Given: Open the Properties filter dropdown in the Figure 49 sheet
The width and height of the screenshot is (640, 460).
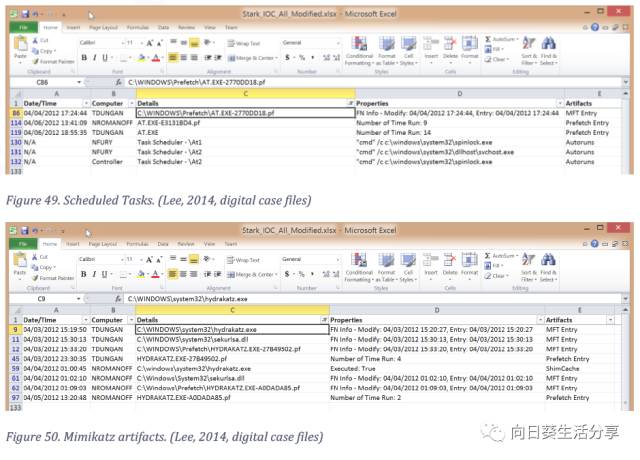Looking at the screenshot, I should [x=560, y=103].
